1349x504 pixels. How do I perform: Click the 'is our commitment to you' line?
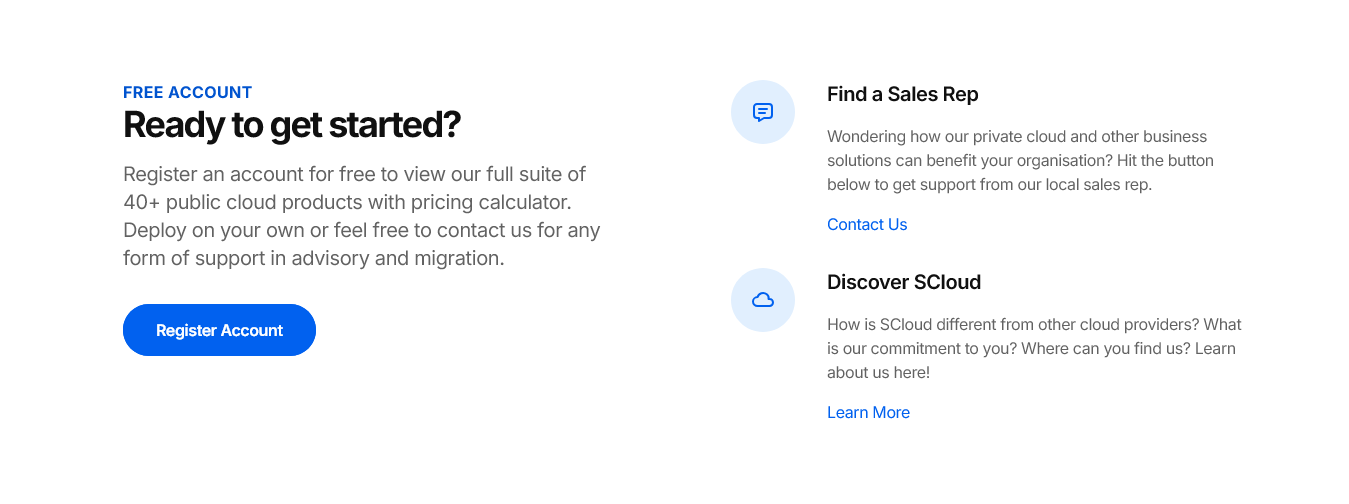1031,349
